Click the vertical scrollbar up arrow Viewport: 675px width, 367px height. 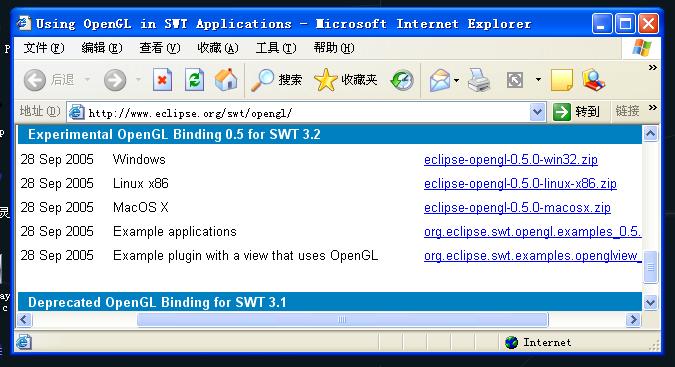pos(650,134)
